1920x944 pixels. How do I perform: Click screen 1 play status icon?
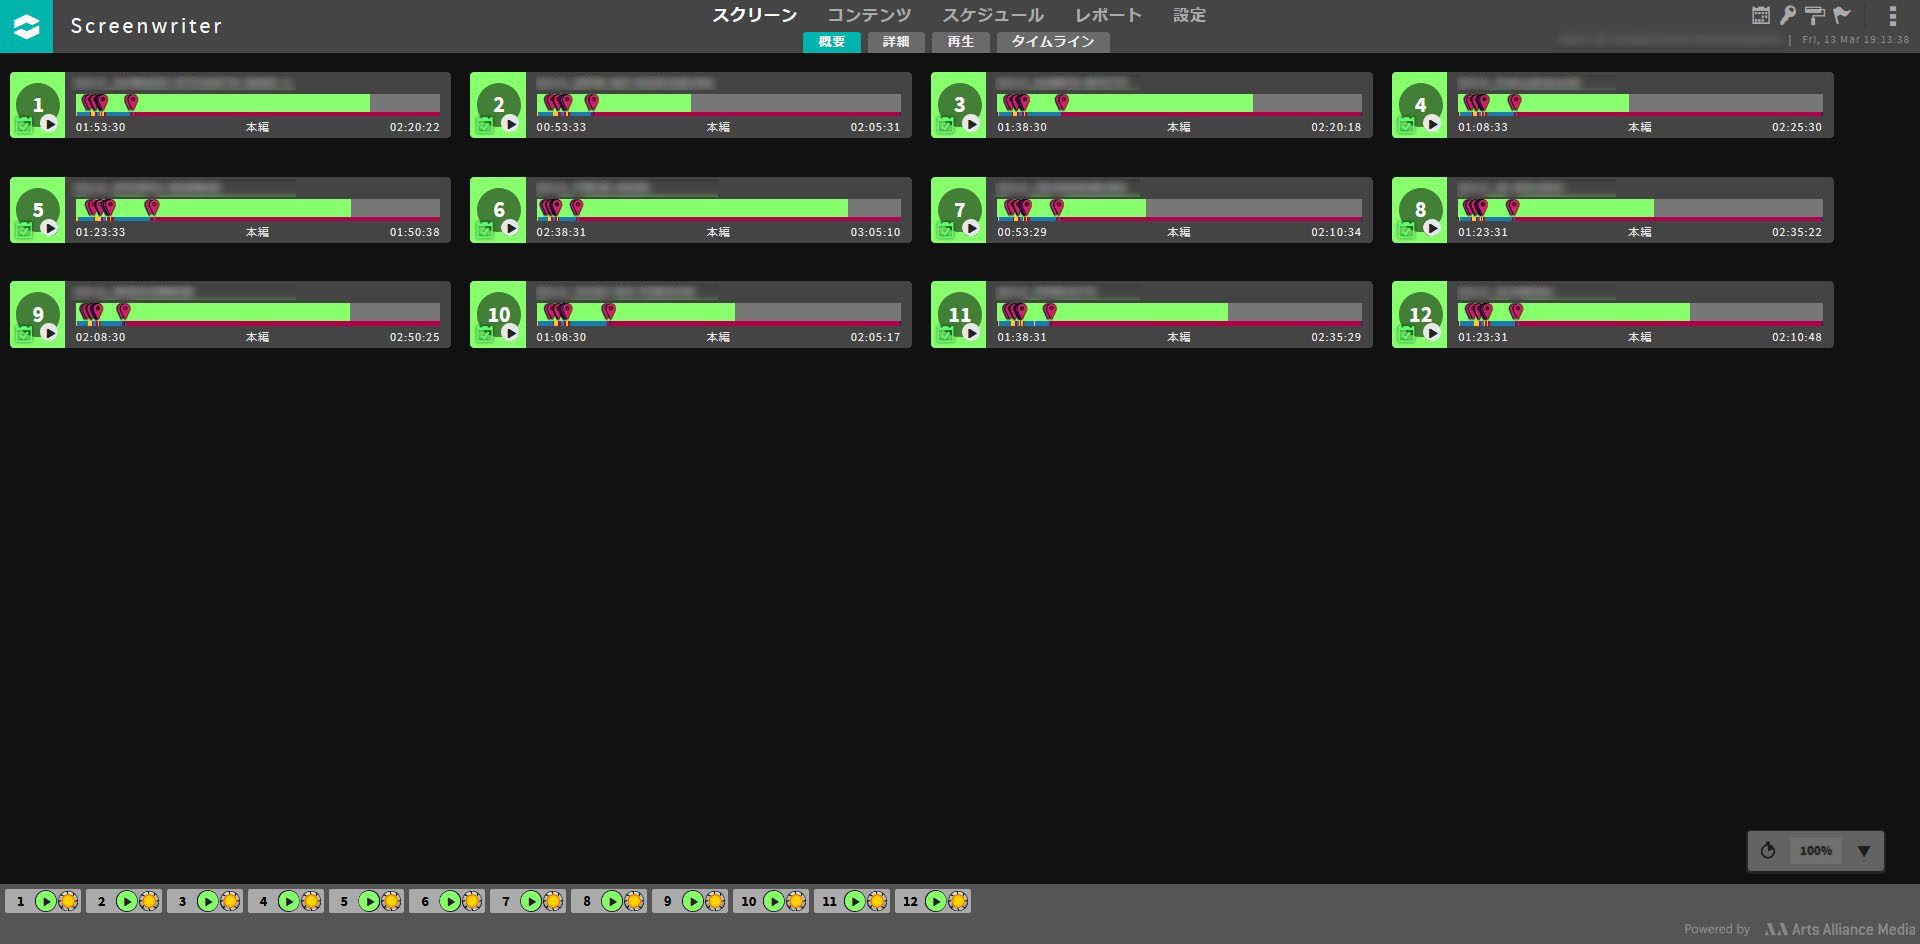click(x=49, y=124)
